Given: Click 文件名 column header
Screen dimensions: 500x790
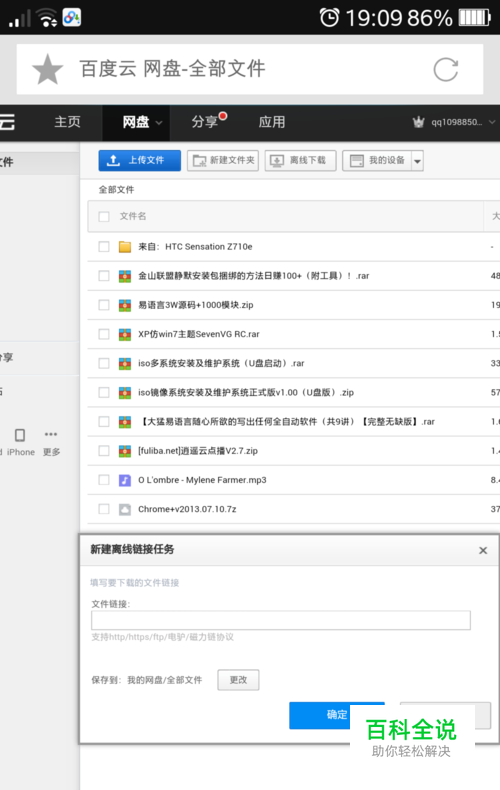Looking at the screenshot, I should (133, 216).
